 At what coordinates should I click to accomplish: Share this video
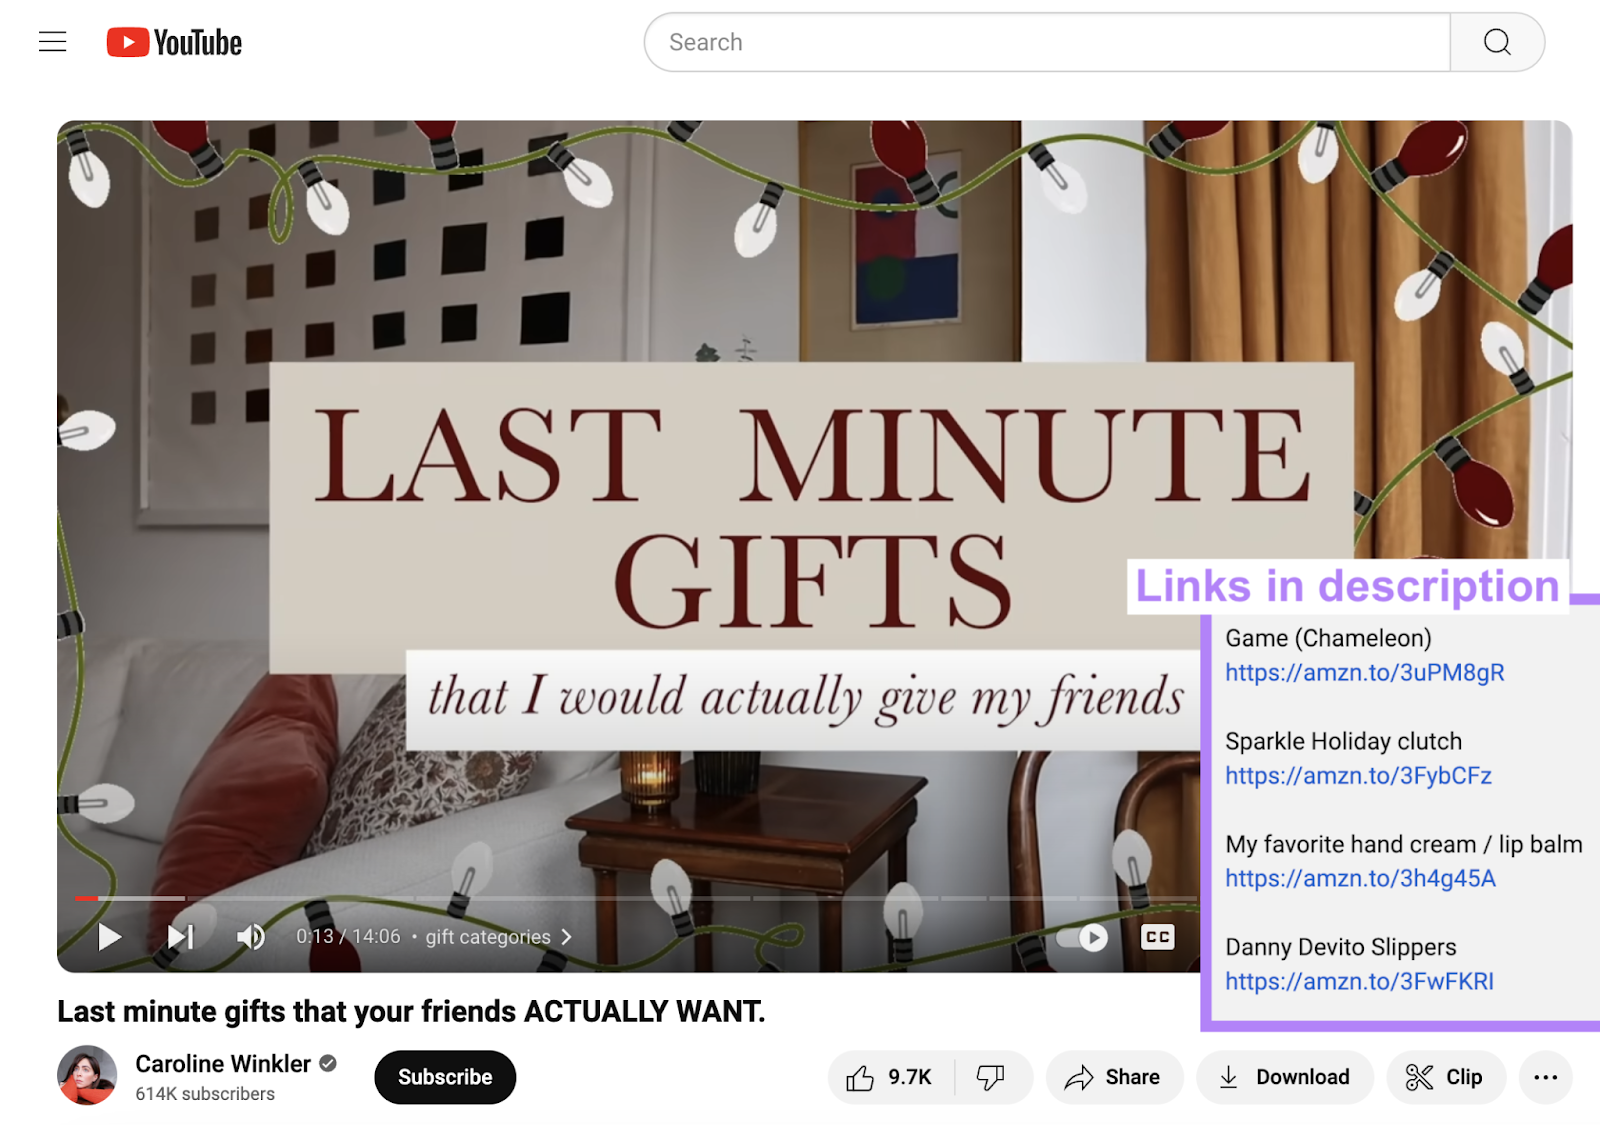(1113, 1077)
